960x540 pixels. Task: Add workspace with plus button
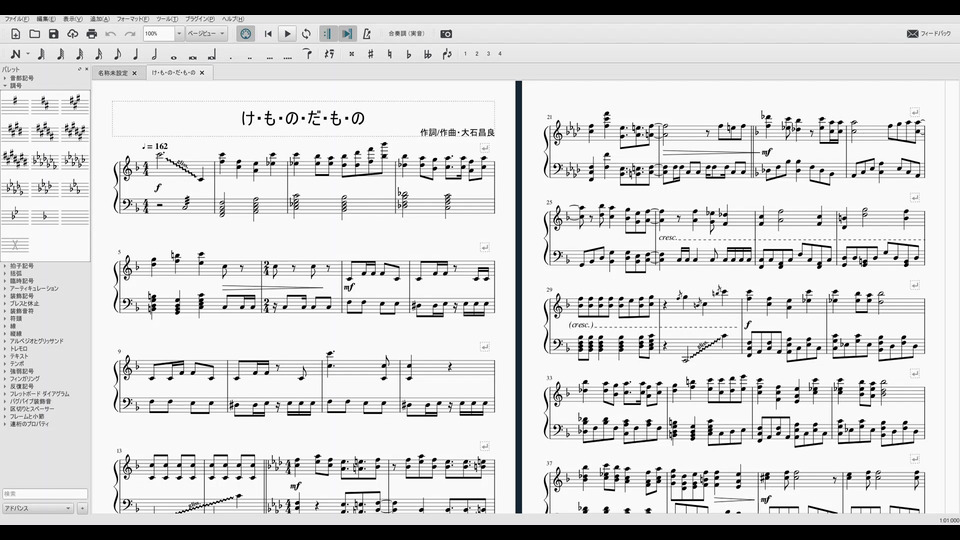pos(82,508)
